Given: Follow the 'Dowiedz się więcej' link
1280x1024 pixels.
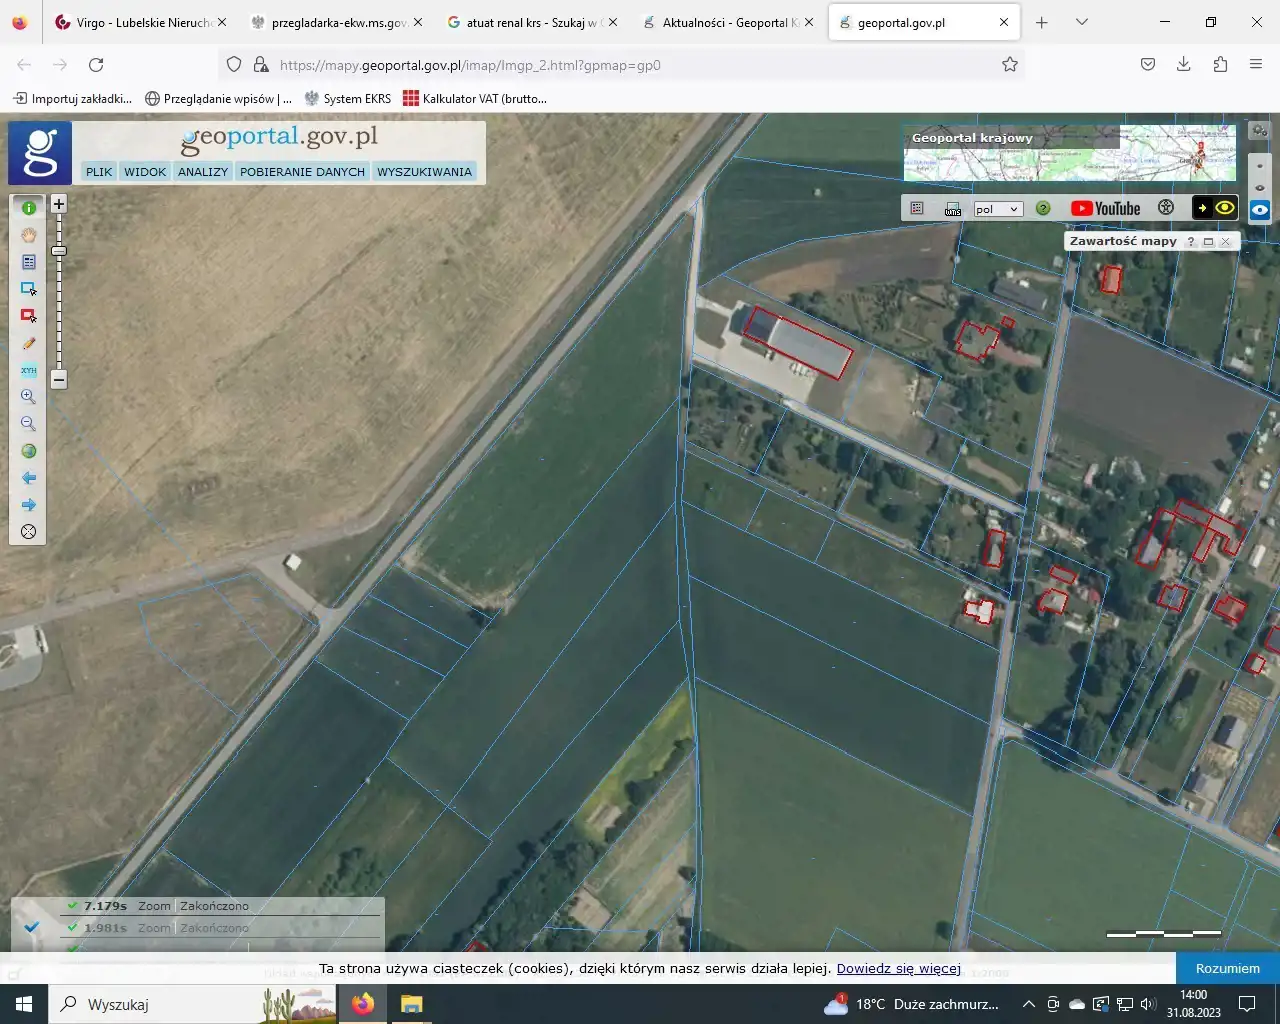Looking at the screenshot, I should click(x=898, y=968).
